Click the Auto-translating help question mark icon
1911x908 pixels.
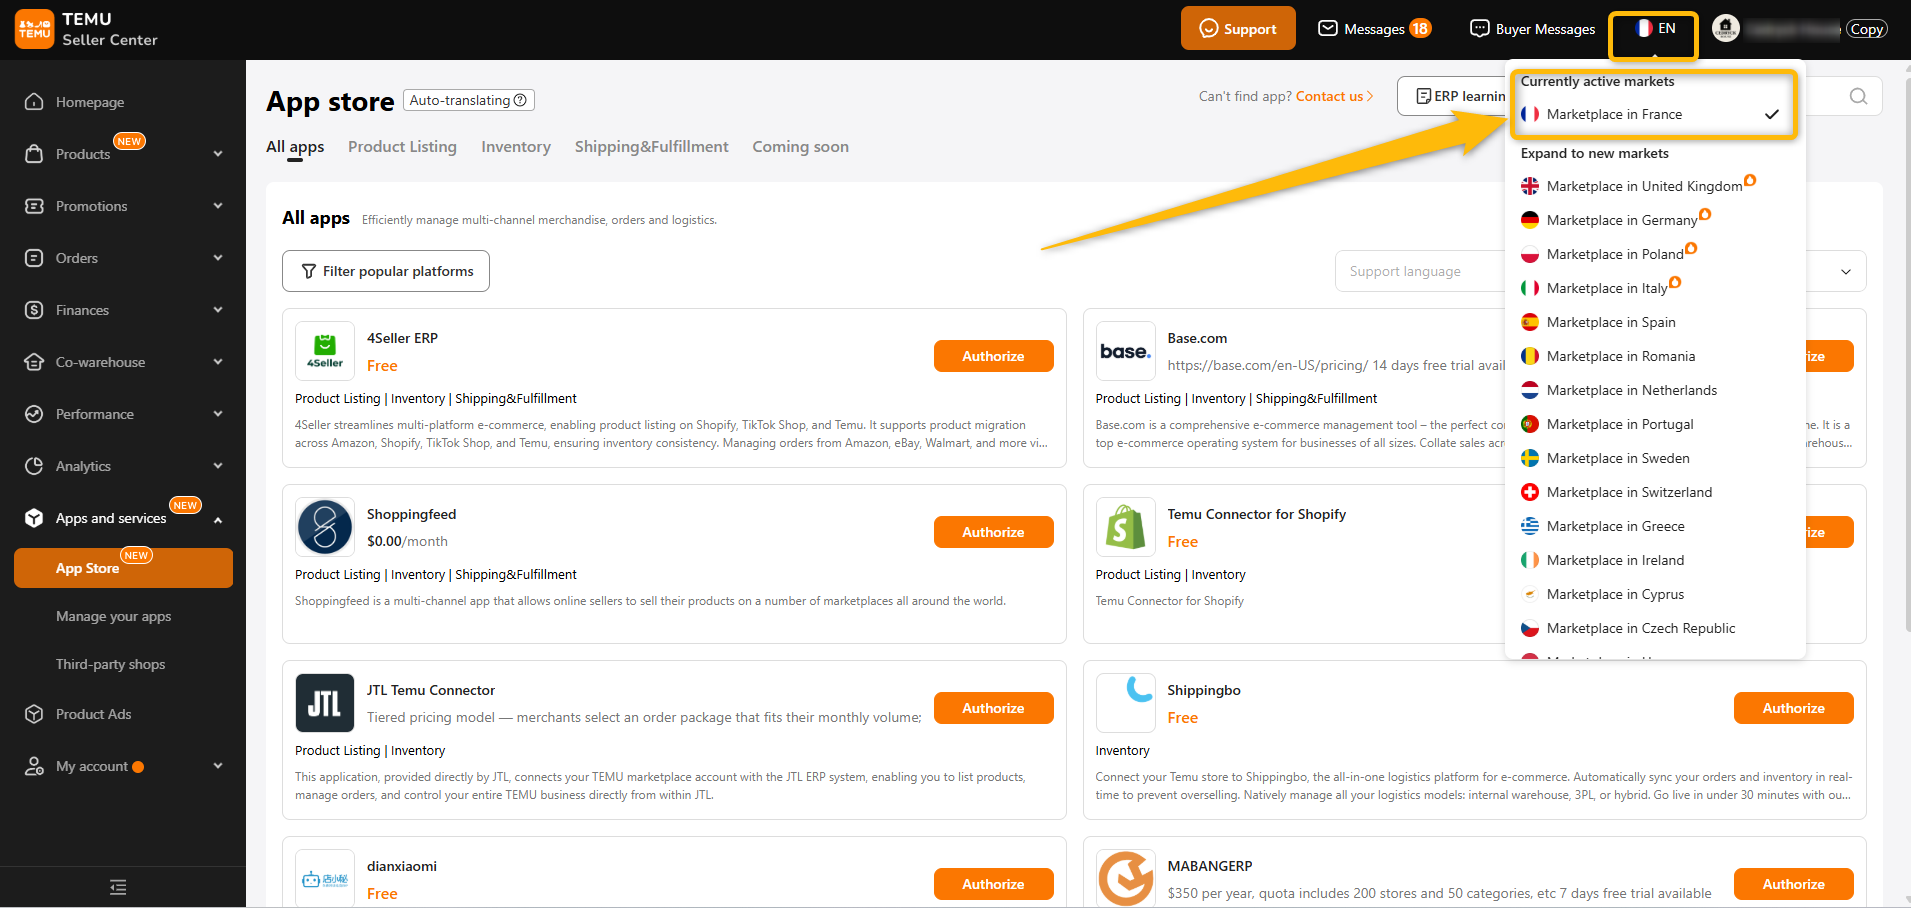(x=520, y=100)
